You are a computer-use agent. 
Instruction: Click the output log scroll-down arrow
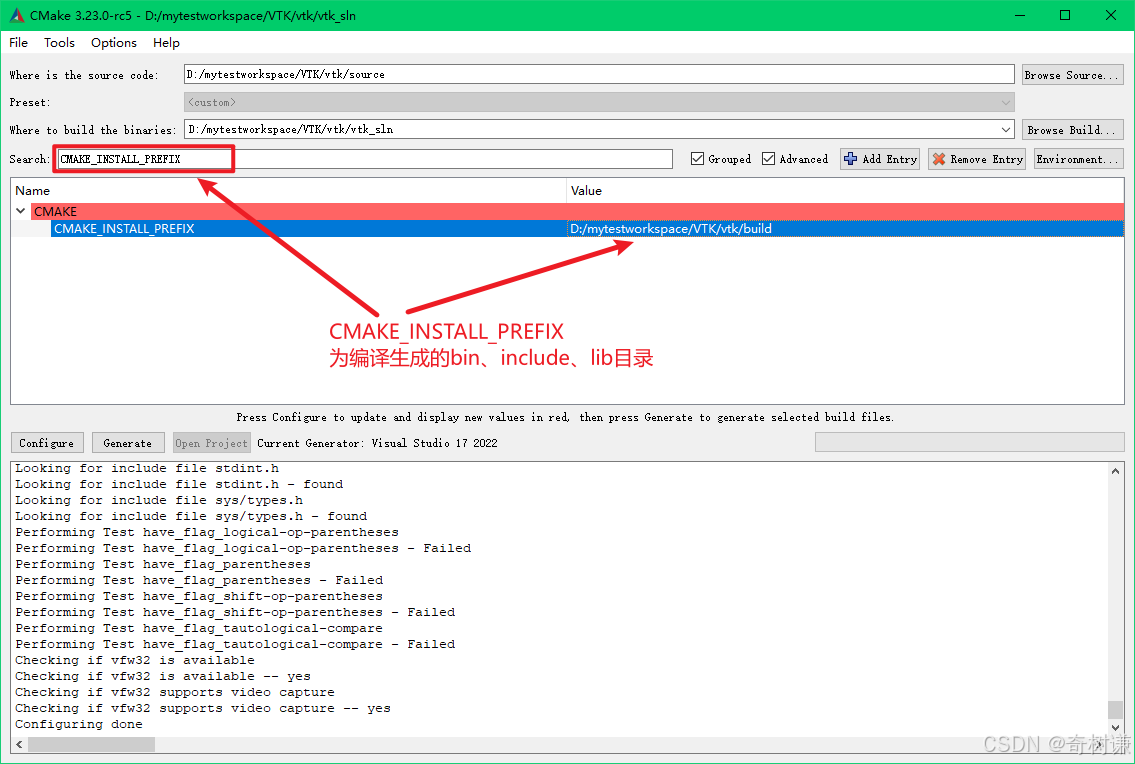tap(1115, 728)
